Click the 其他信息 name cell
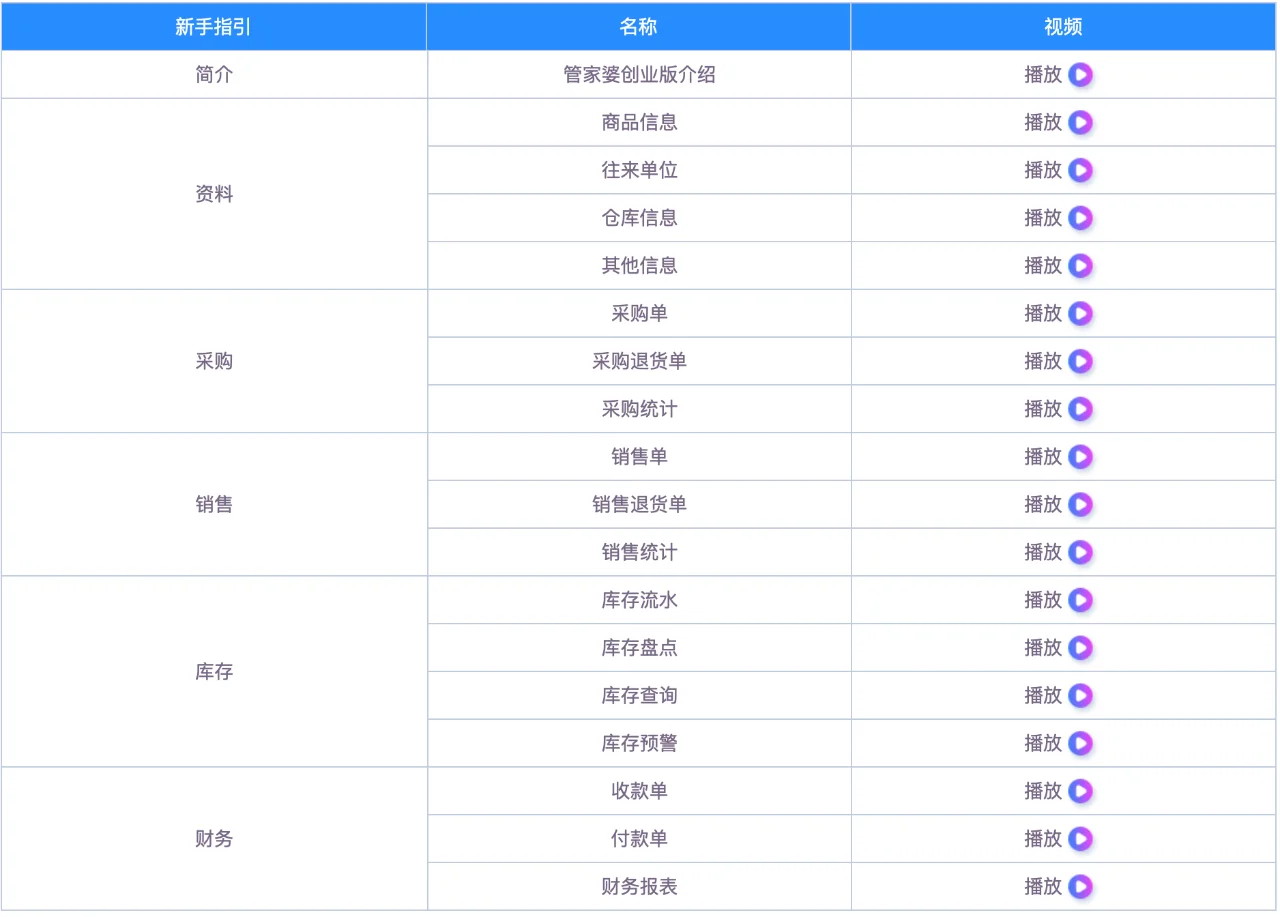This screenshot has height=917, width=1280. 639,266
